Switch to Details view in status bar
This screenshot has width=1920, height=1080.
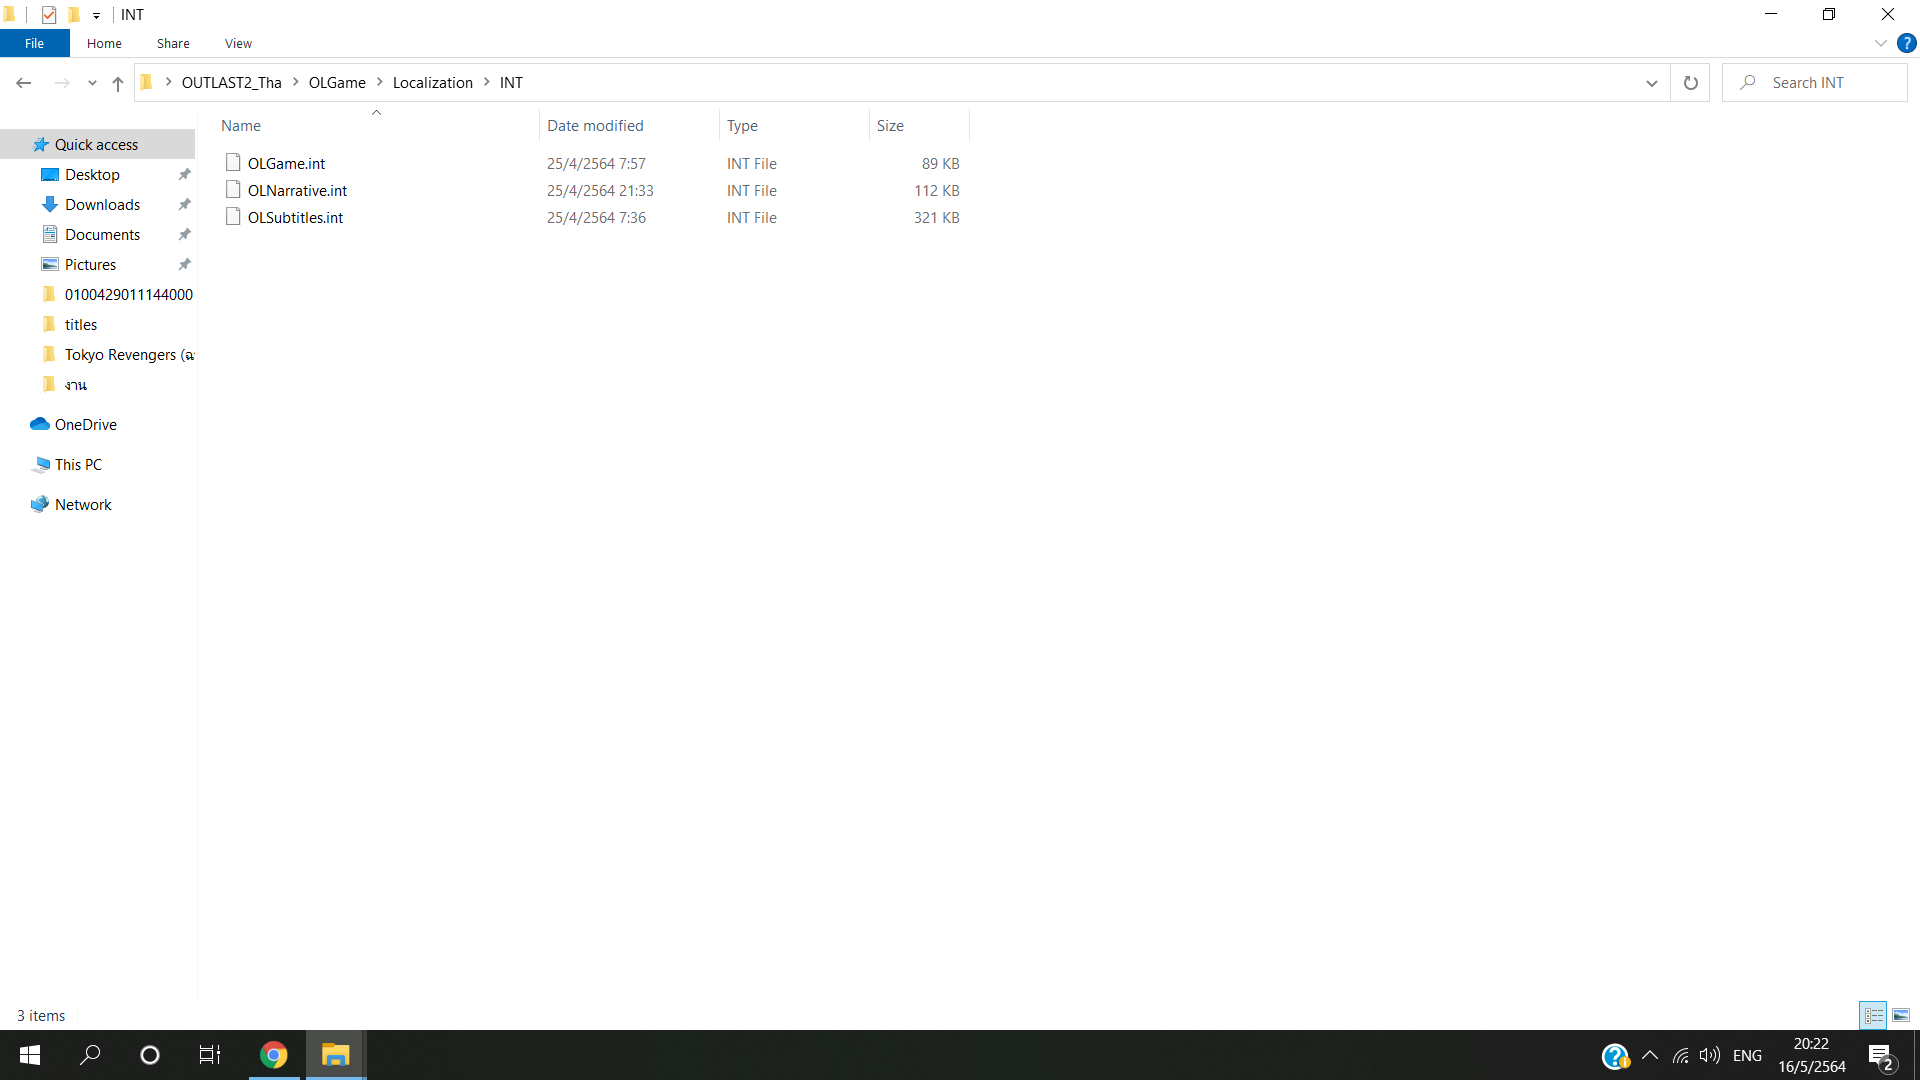(x=1874, y=1015)
